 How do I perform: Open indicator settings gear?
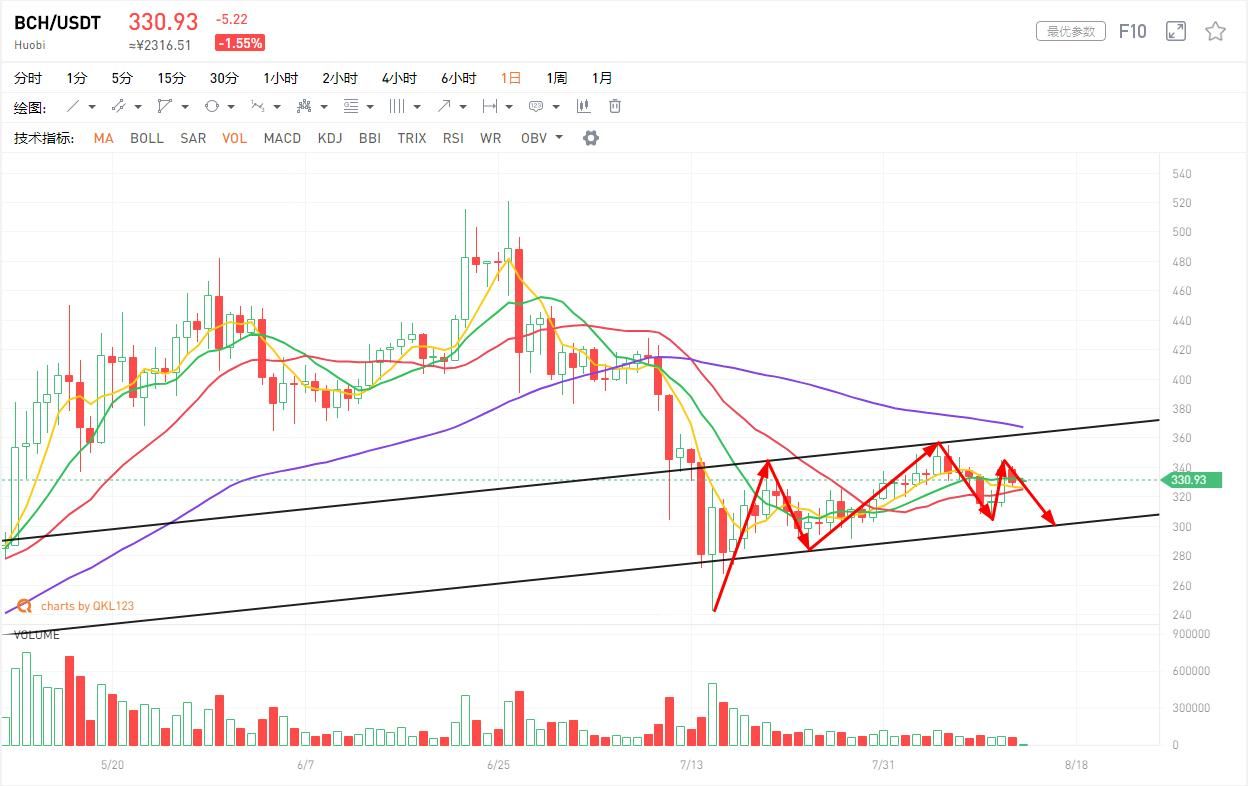(x=591, y=138)
